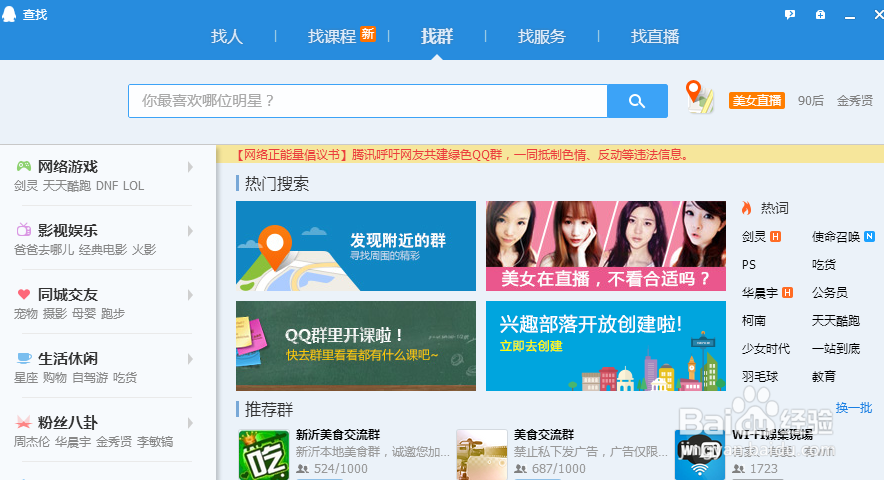Click the 新 badge on 找课程
This screenshot has height=480, width=884.
[368, 34]
